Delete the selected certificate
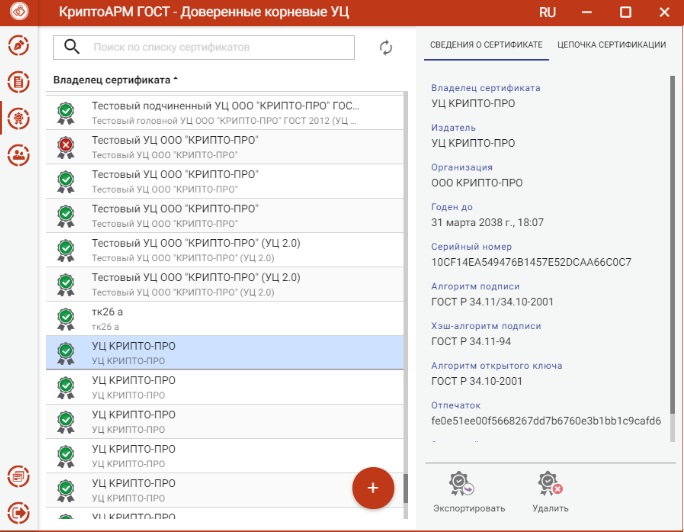Viewport: 684px width, 532px height. click(550, 492)
